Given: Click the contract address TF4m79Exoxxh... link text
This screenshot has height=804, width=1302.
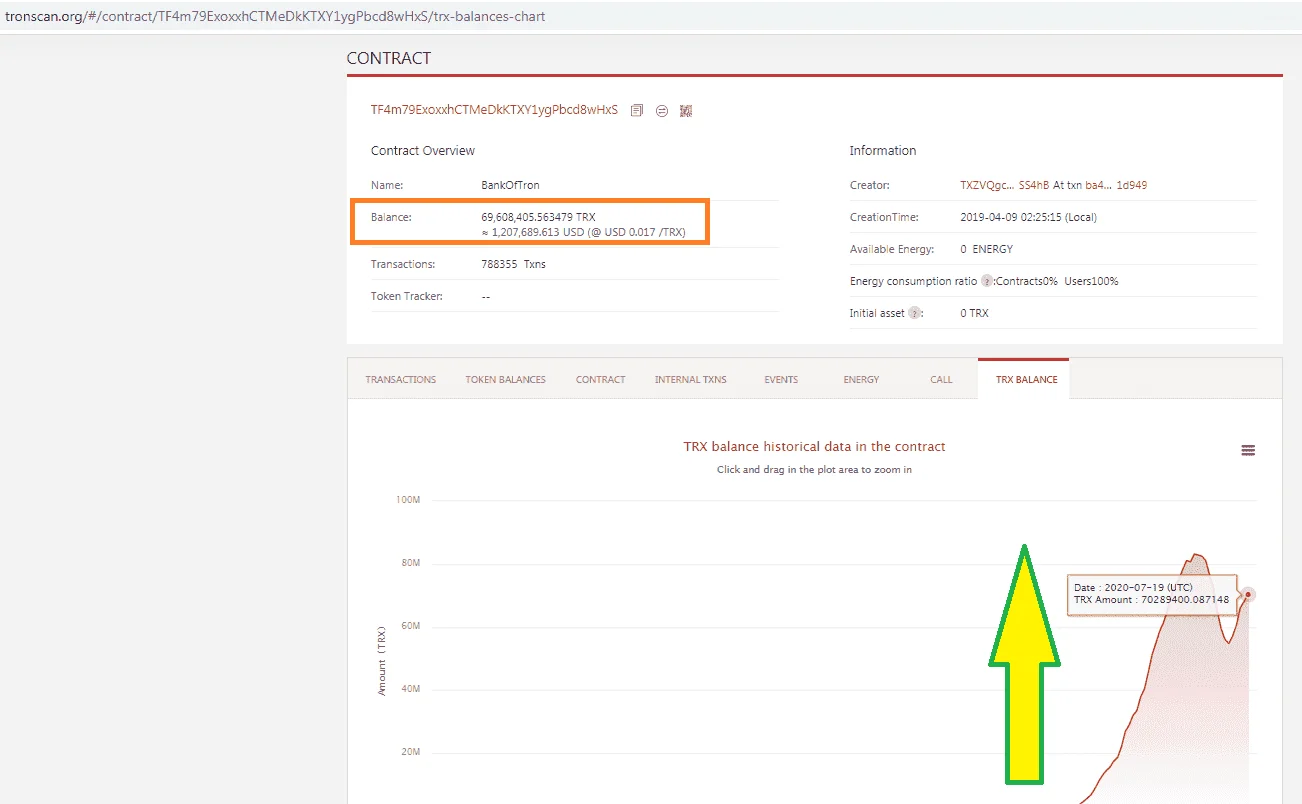Looking at the screenshot, I should pyautogui.click(x=494, y=110).
